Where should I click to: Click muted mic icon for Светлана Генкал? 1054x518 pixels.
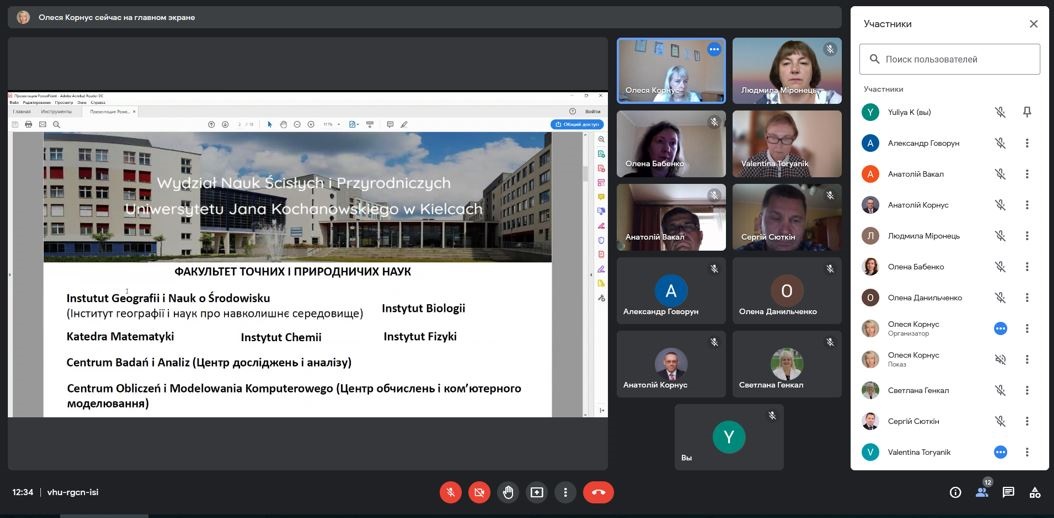point(1000,390)
